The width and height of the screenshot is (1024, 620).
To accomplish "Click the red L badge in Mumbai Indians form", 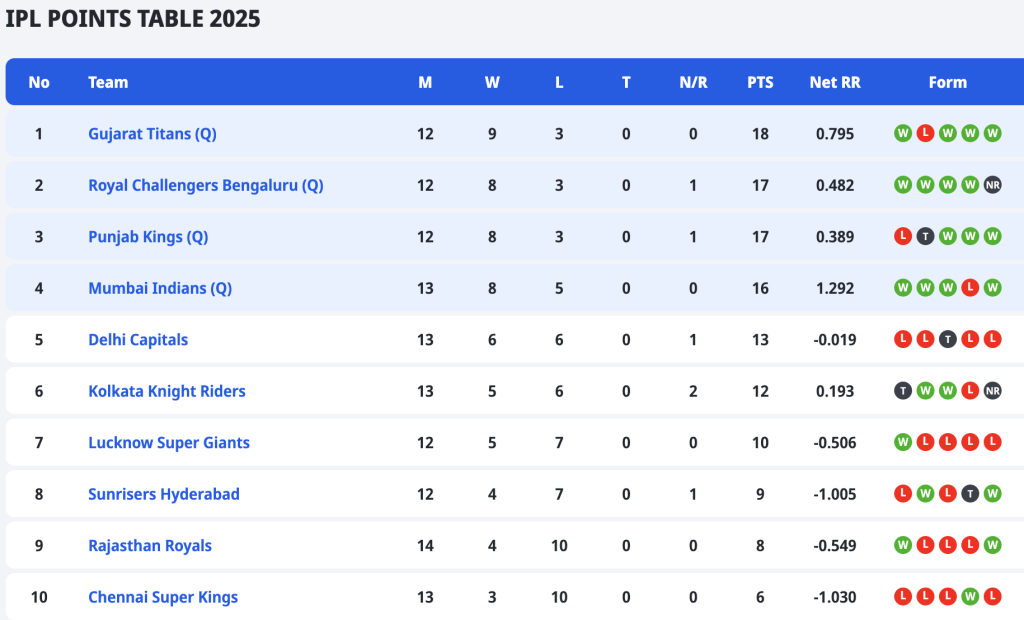I will pos(970,287).
